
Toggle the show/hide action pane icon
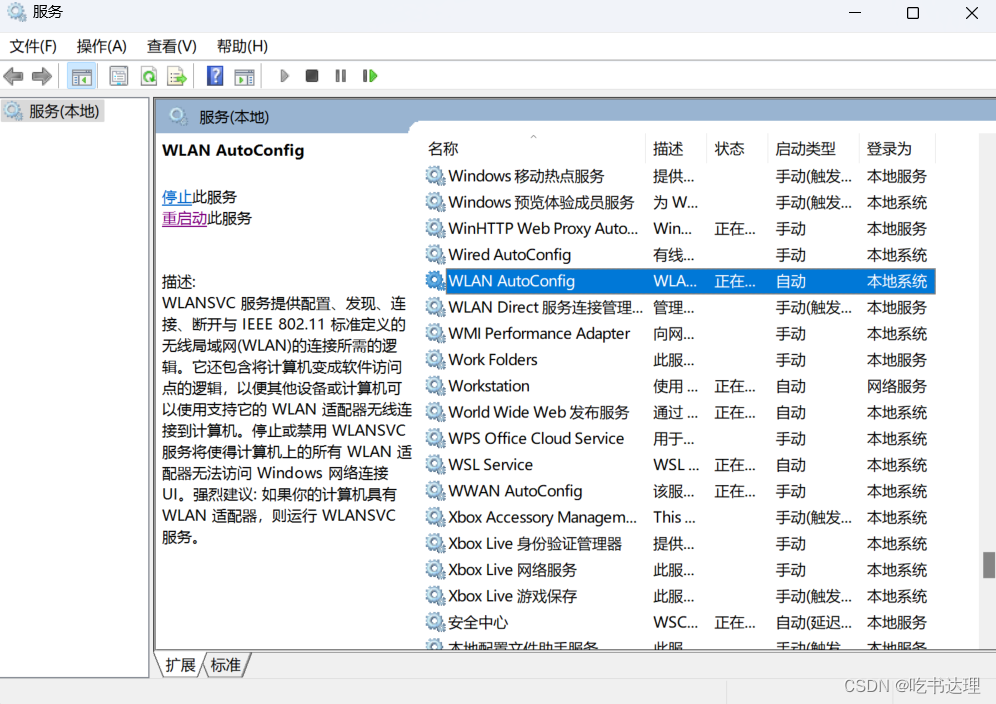(245, 77)
